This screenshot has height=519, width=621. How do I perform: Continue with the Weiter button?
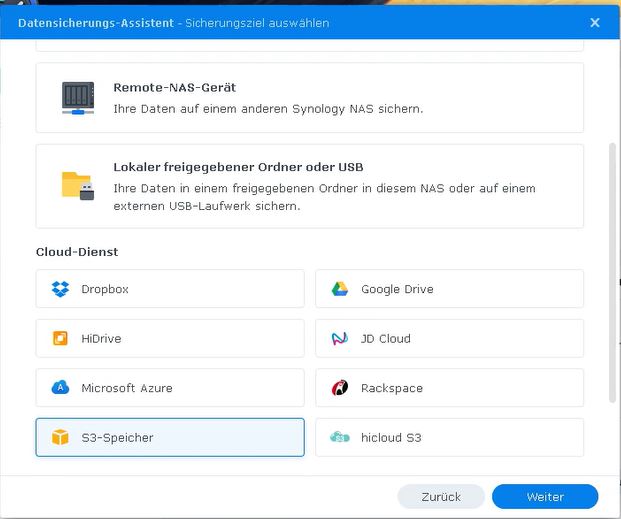[x=545, y=496]
